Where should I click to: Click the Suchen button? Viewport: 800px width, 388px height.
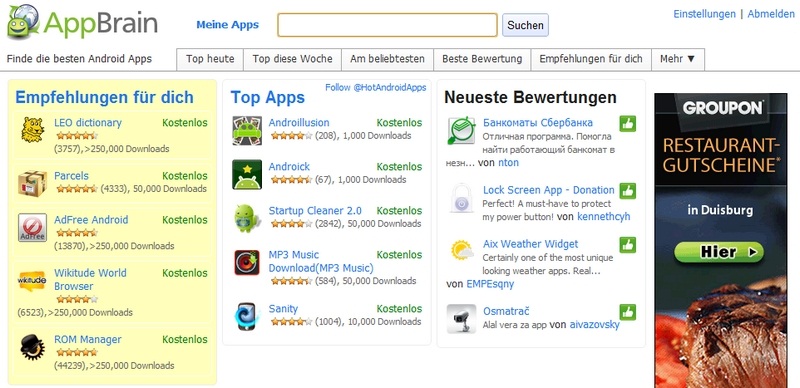pos(526,25)
